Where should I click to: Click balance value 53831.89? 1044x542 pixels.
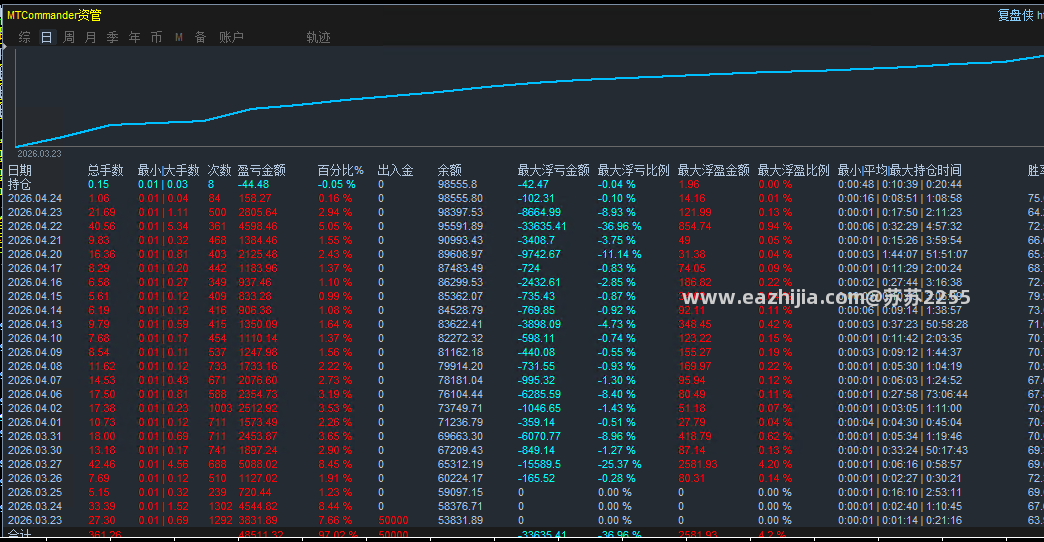[460, 520]
